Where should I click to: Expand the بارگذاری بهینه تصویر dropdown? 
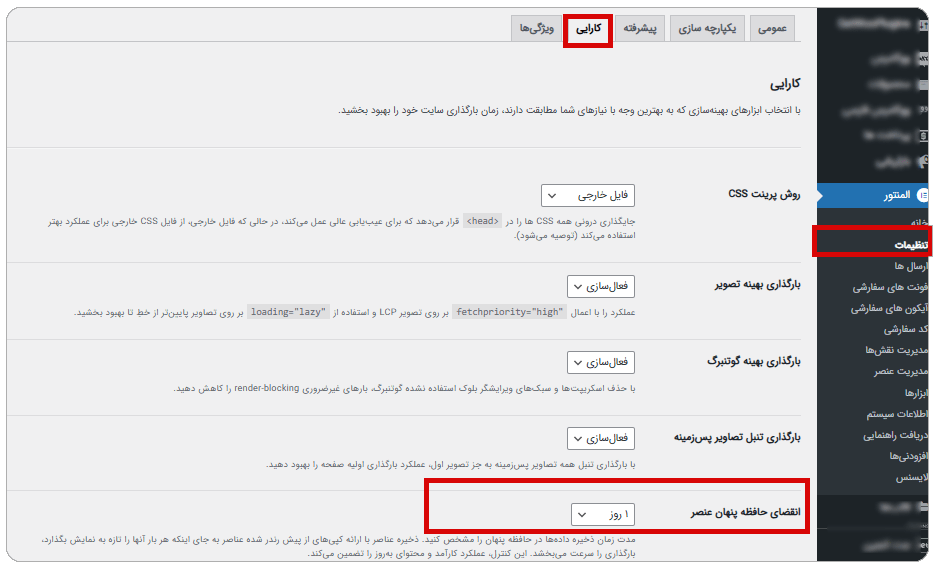601,287
